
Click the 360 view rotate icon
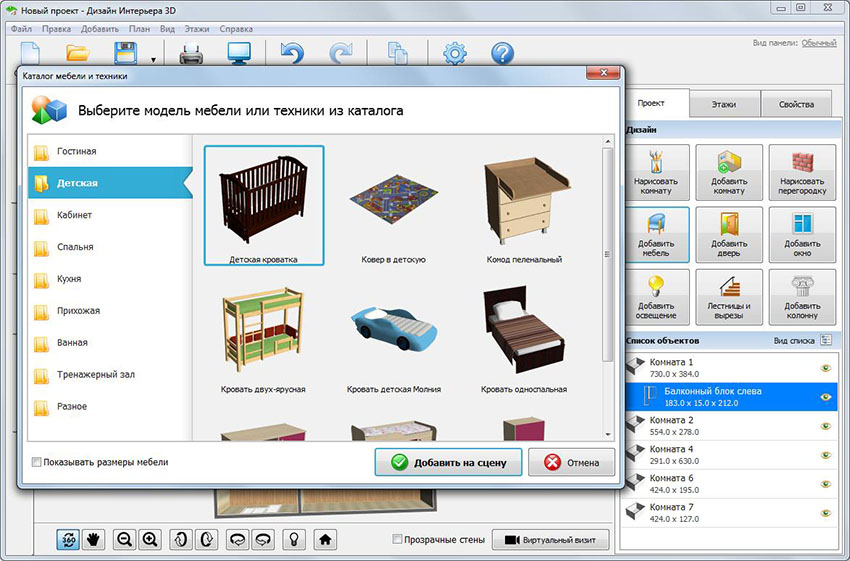click(69, 539)
